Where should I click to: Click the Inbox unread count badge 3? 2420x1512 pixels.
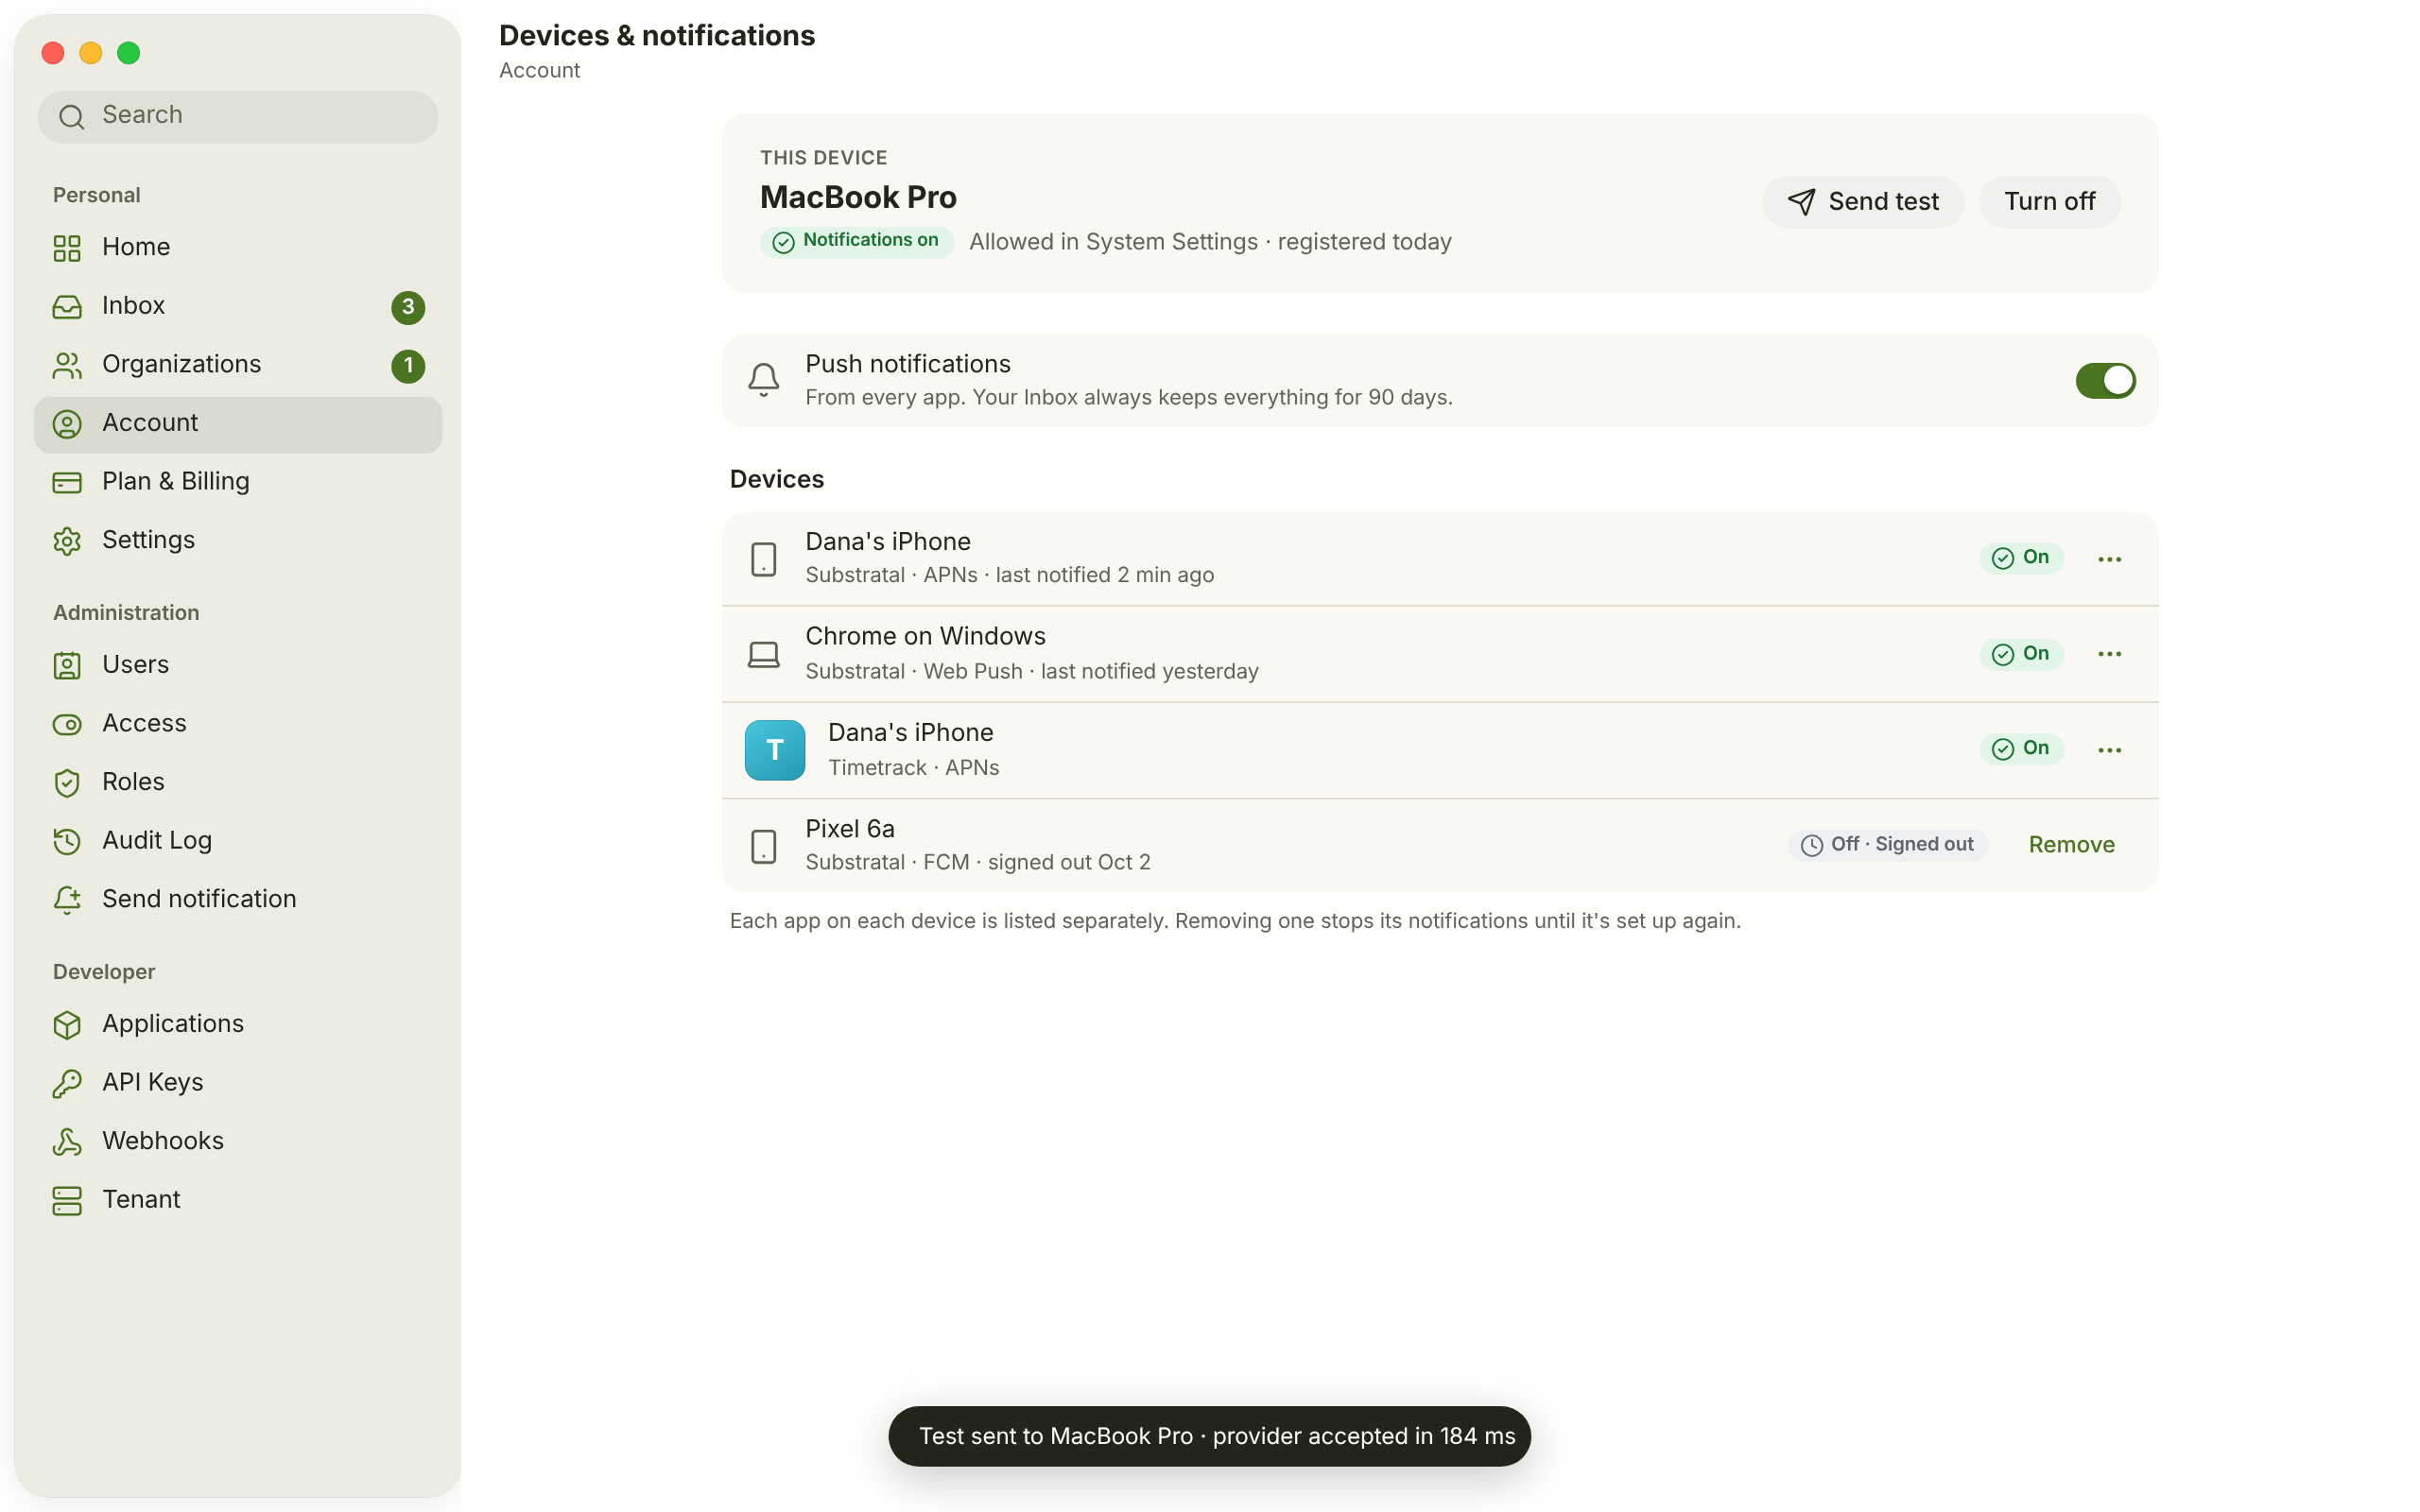pos(408,307)
